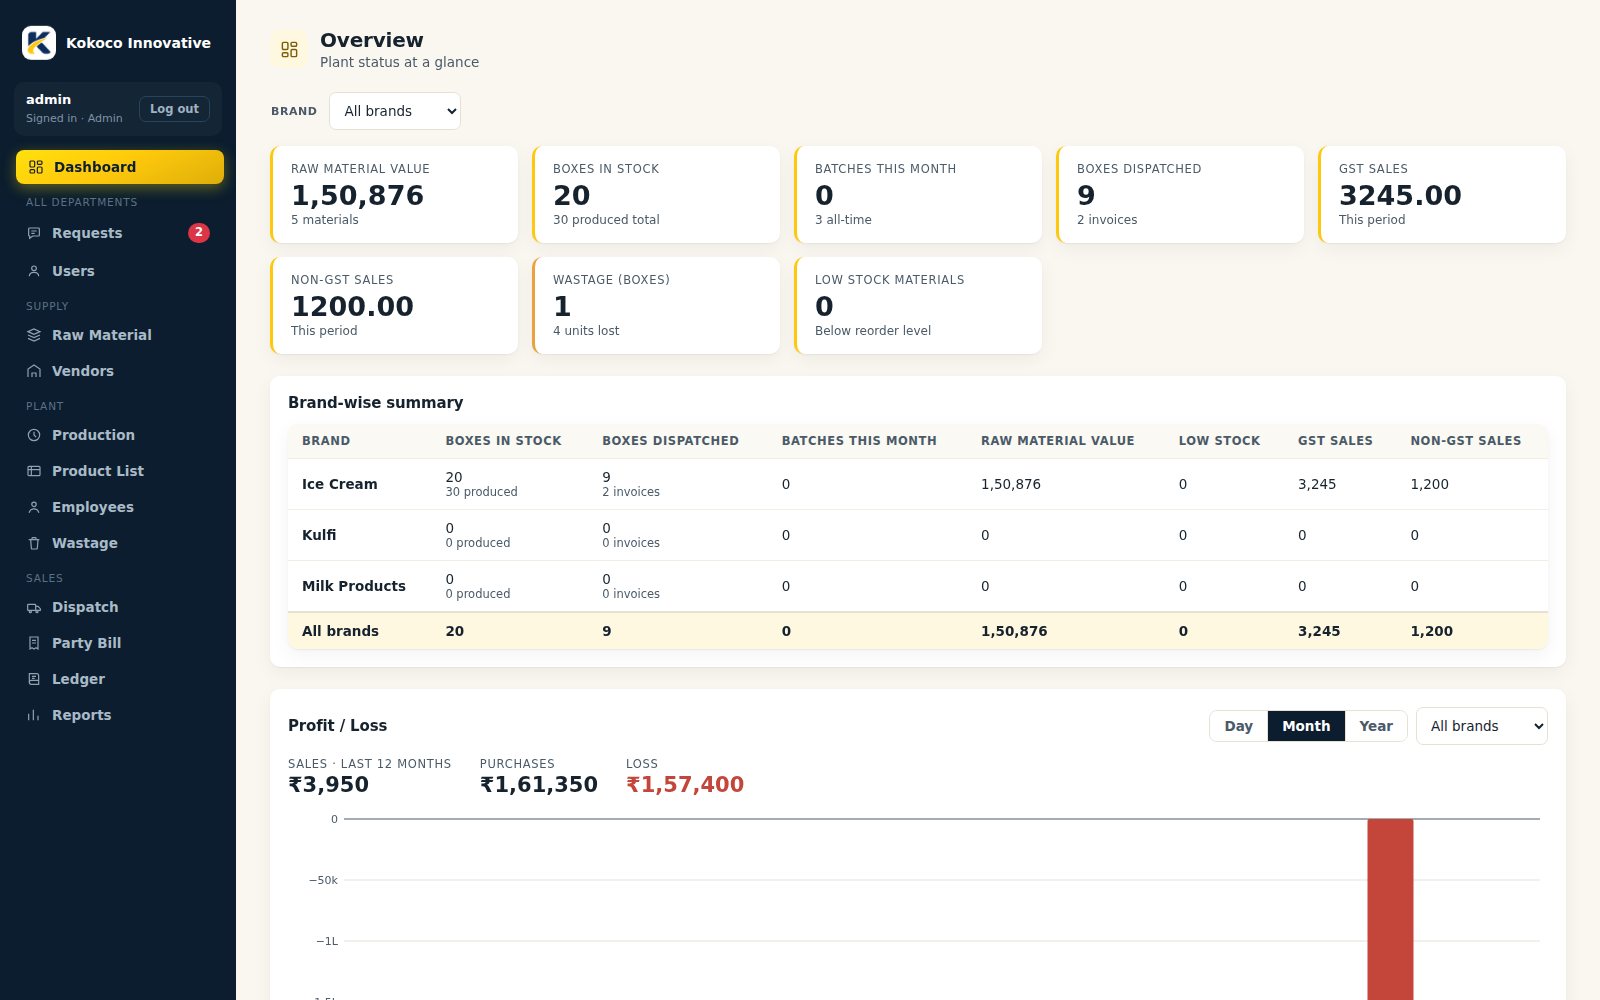Click the Employees person icon
The height and width of the screenshot is (1000, 1600).
[x=34, y=507]
